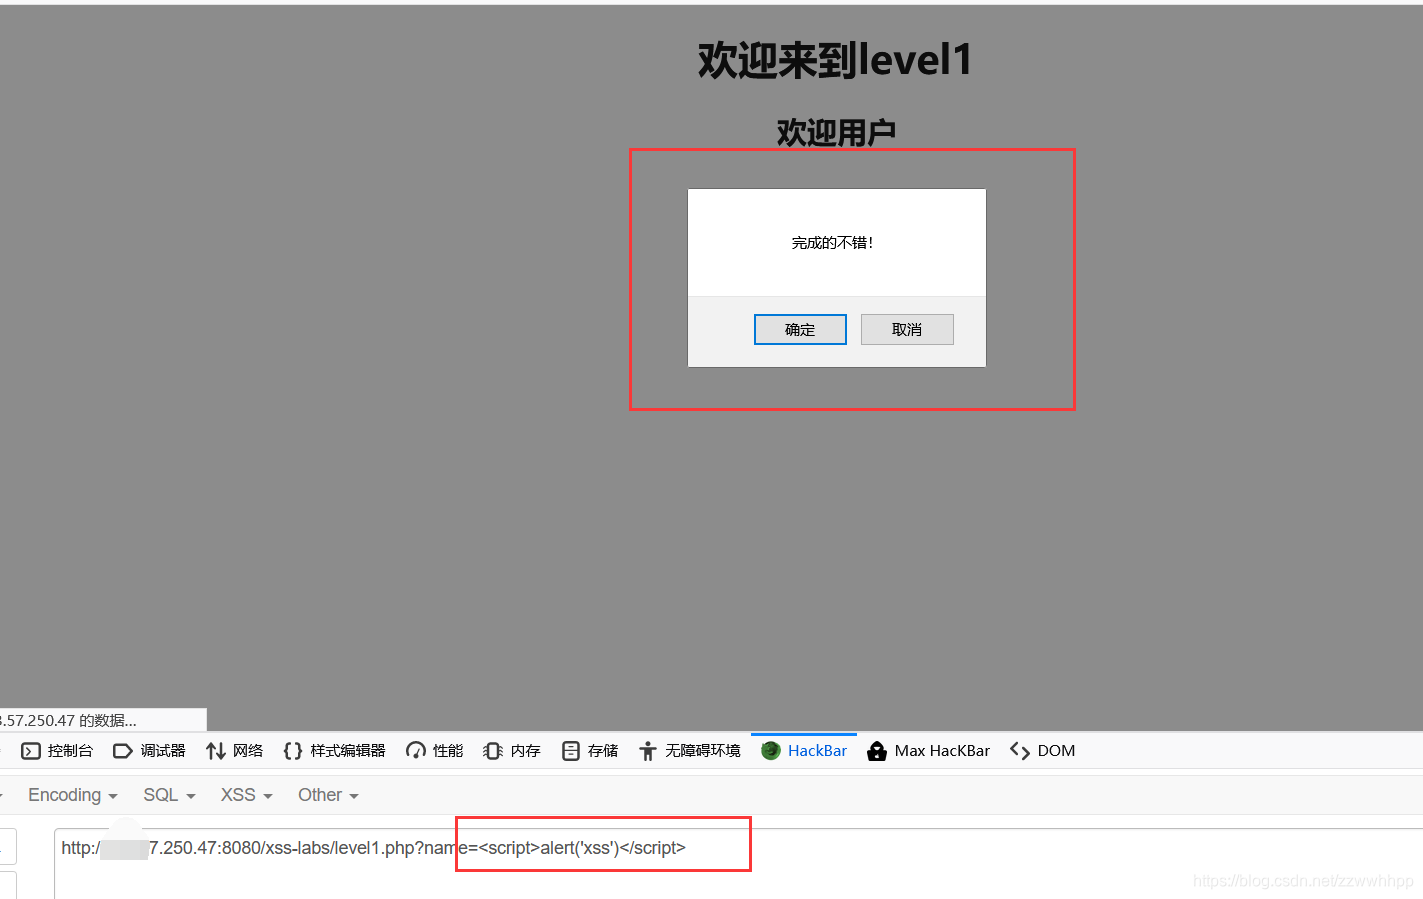The height and width of the screenshot is (899, 1423).
Task: Open the 控制台 console tab
Action: pos(57,751)
